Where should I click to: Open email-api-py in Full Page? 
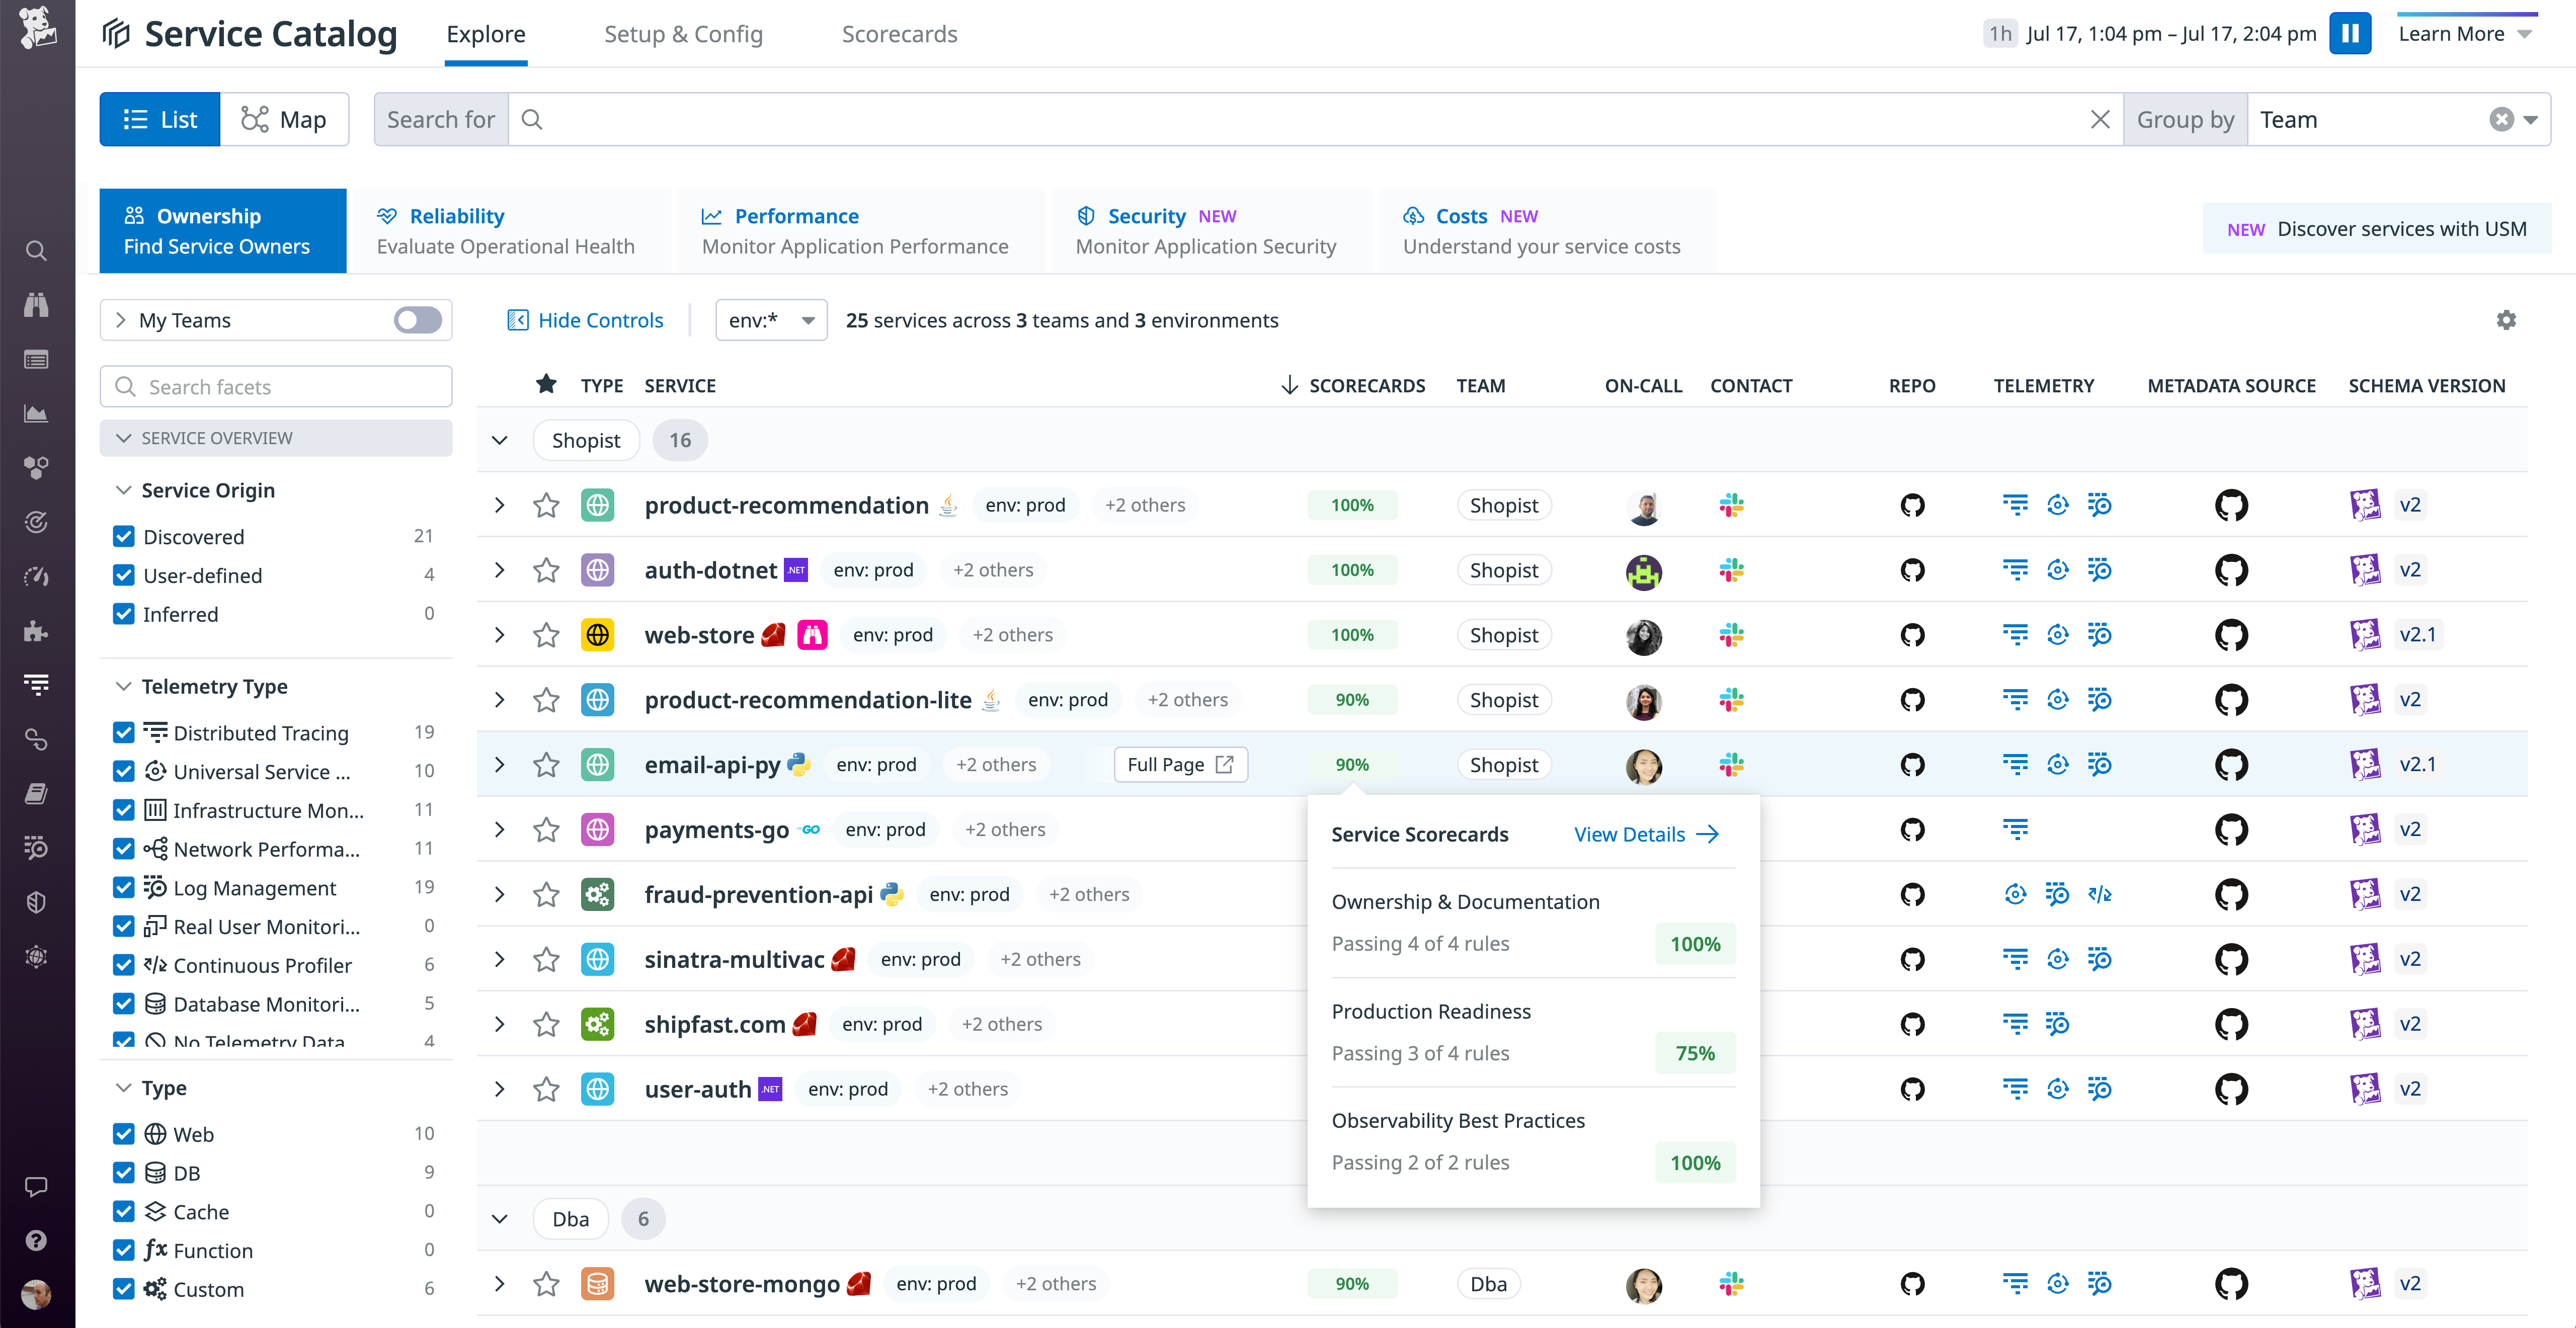[1179, 764]
